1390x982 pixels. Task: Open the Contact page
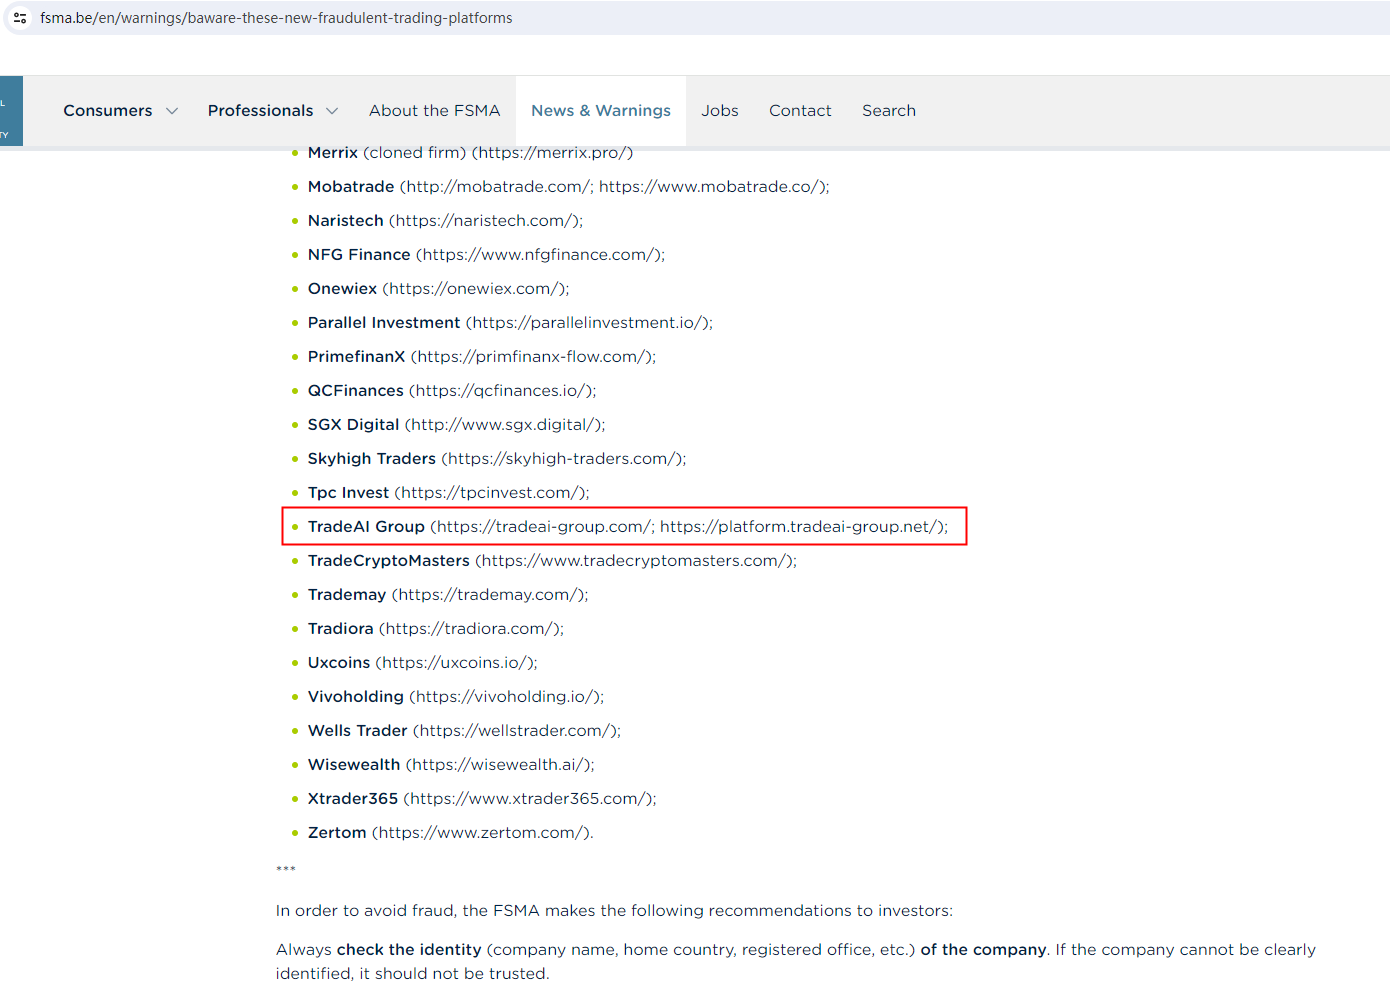coord(799,111)
